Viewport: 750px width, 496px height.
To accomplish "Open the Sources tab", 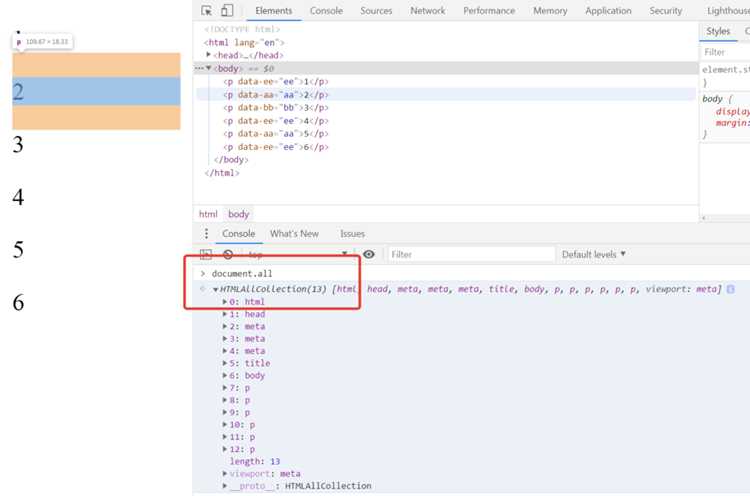I will coord(376,11).
